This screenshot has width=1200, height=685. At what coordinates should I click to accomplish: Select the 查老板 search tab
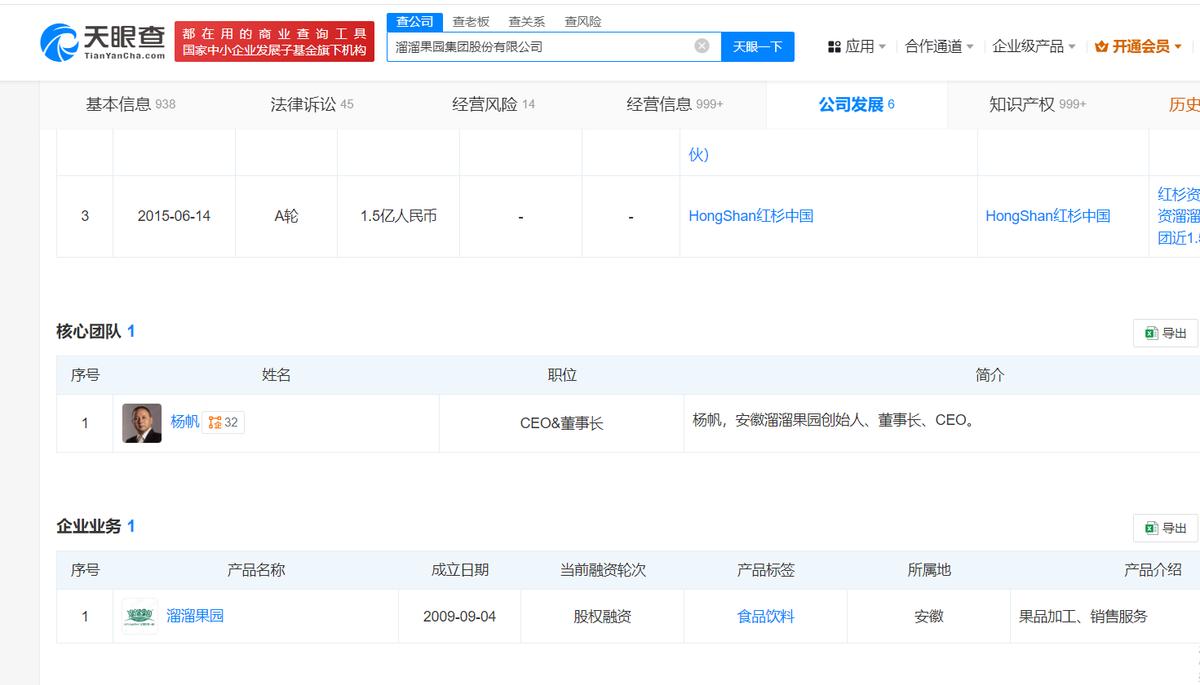pyautogui.click(x=470, y=21)
